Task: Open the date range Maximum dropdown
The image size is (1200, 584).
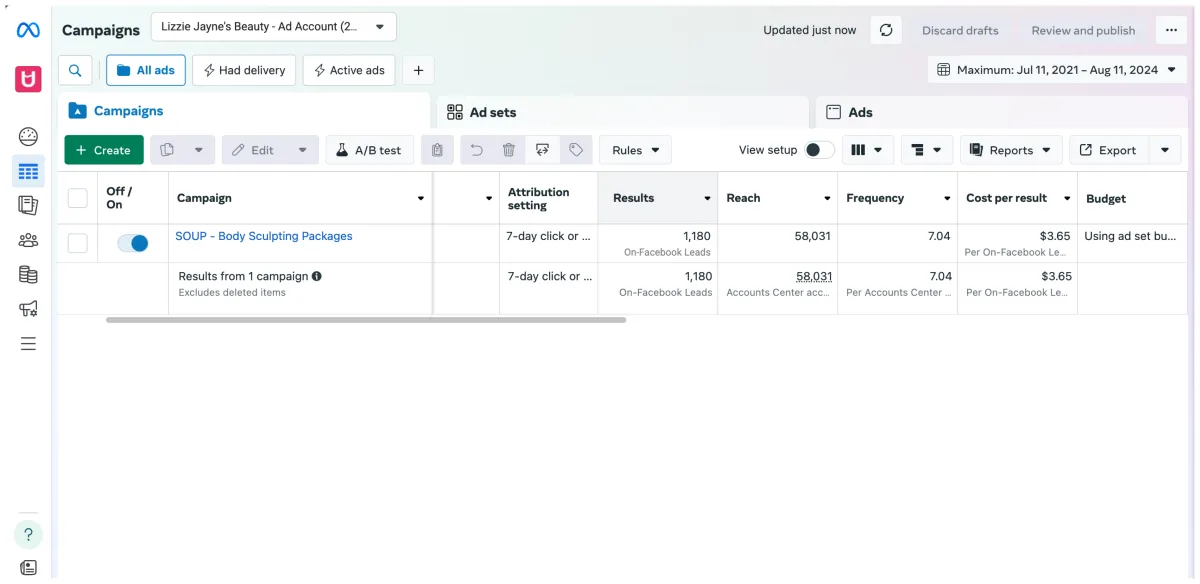Action: coord(1057,70)
